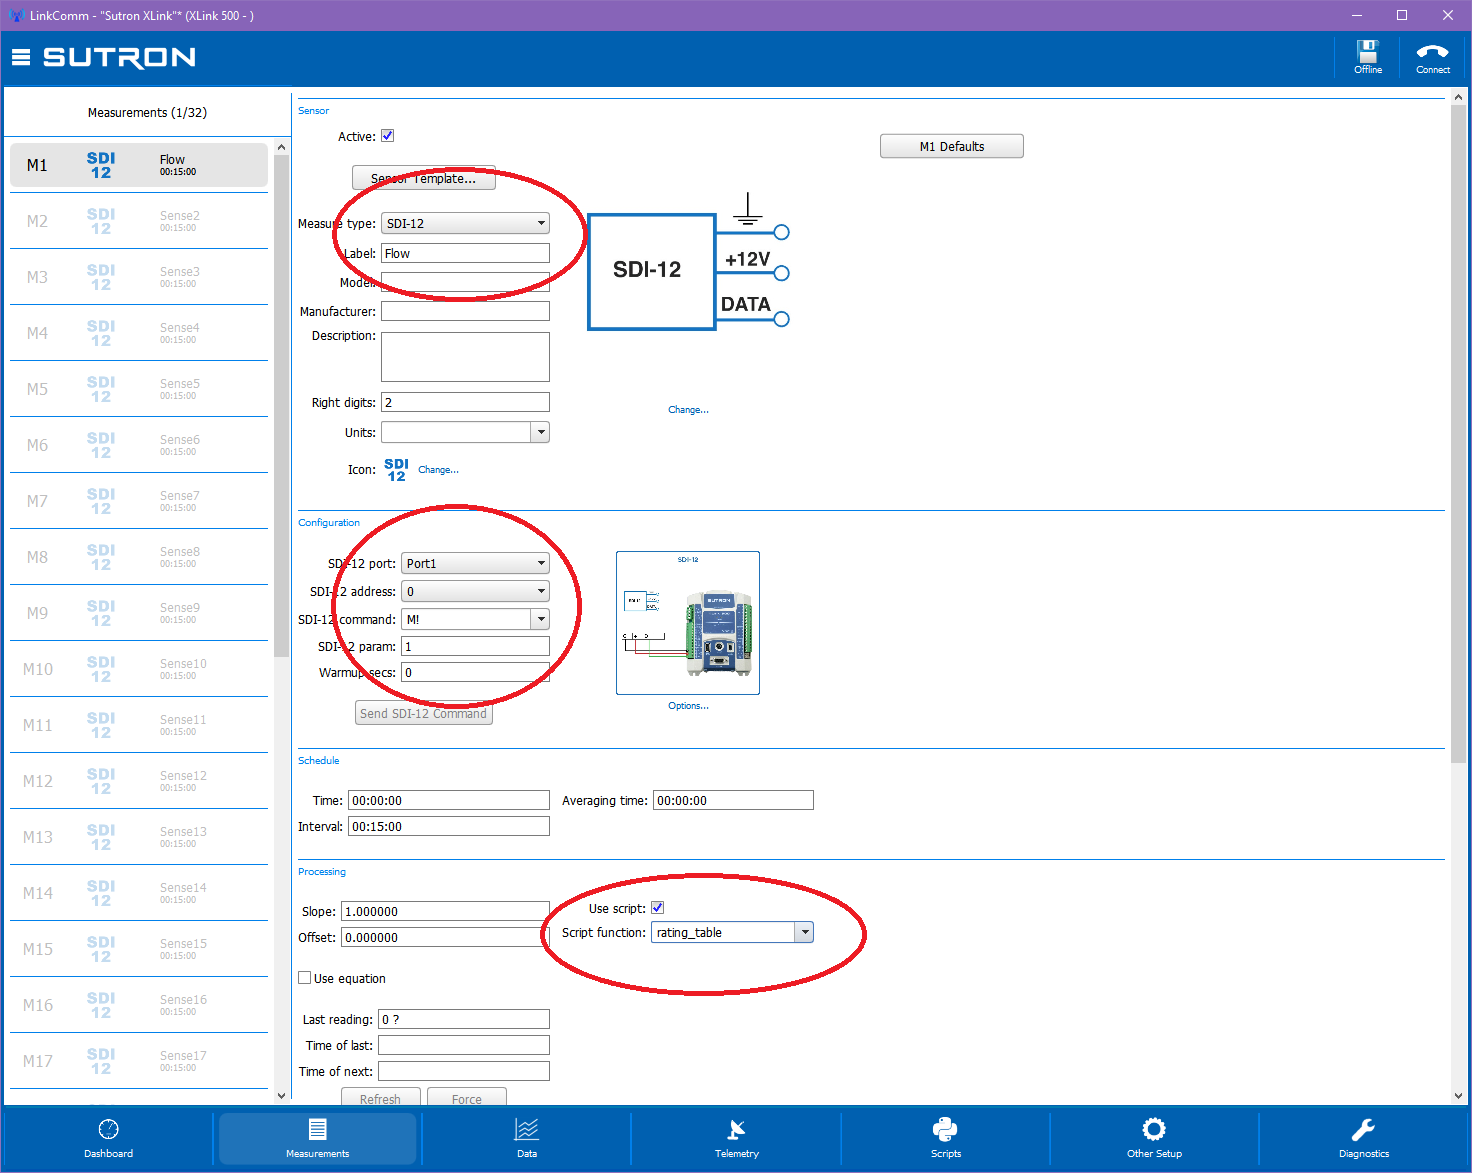Image resolution: width=1472 pixels, height=1173 pixels.
Task: Select the M14 Sense14 SDI-12 icon
Action: point(101,893)
